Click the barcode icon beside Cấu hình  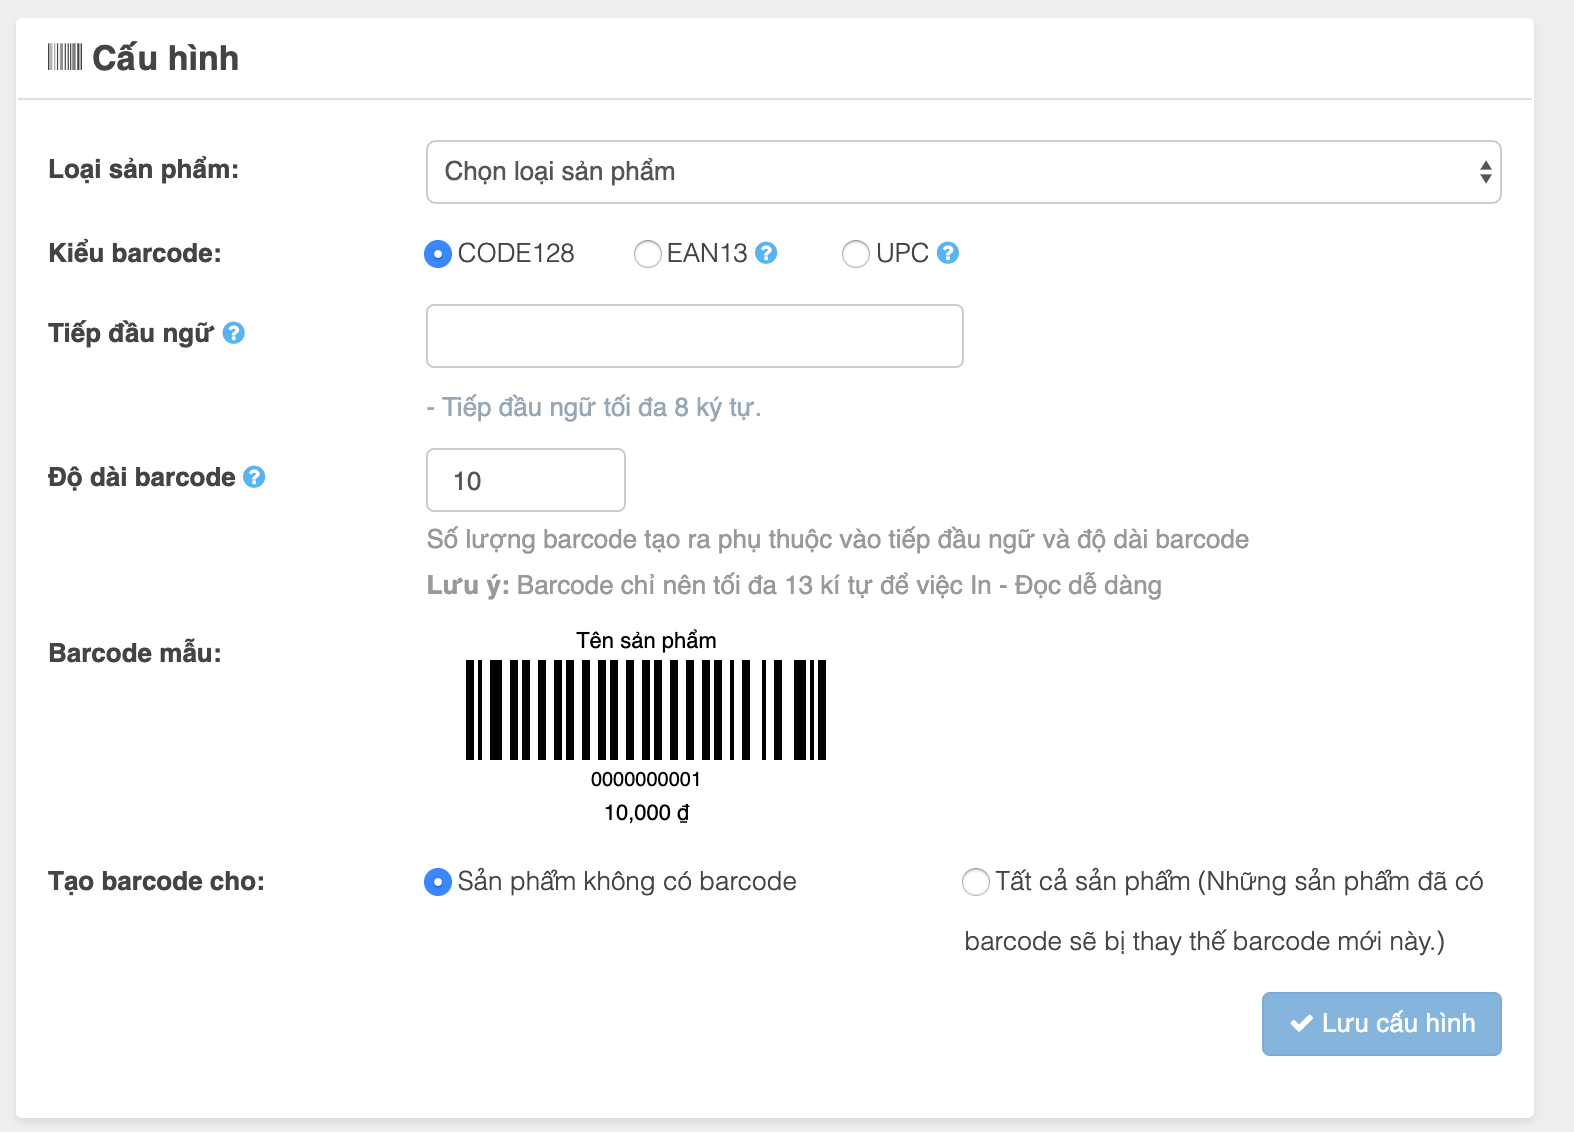pyautogui.click(x=65, y=58)
